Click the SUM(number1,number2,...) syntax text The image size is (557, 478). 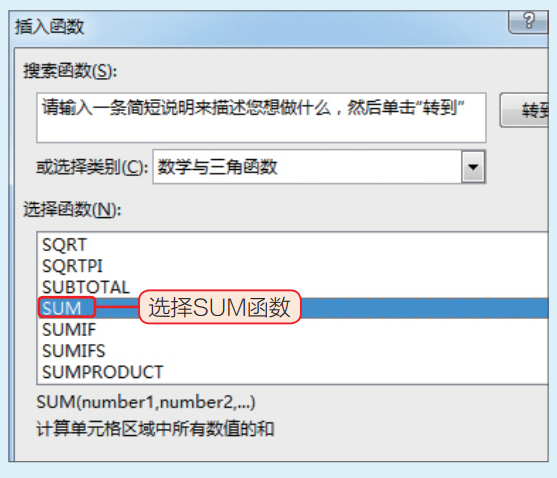pyautogui.click(x=146, y=402)
